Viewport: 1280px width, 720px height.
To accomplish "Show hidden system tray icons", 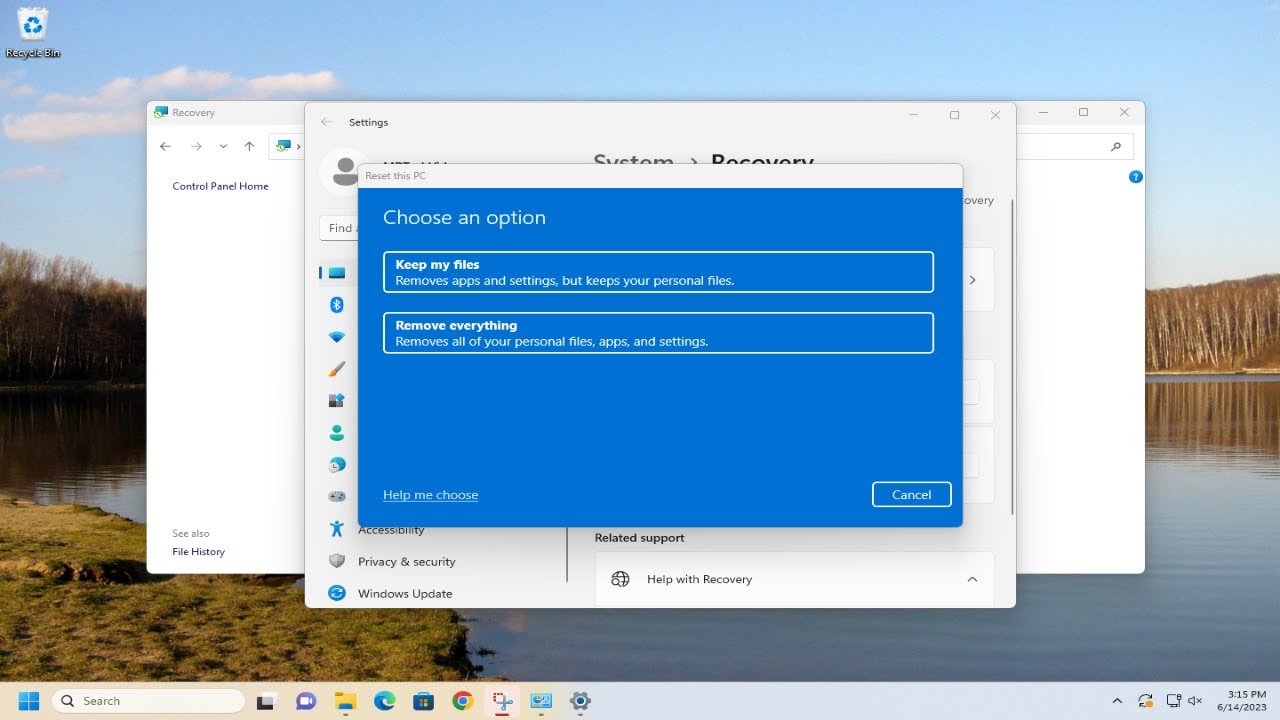I will point(1117,701).
